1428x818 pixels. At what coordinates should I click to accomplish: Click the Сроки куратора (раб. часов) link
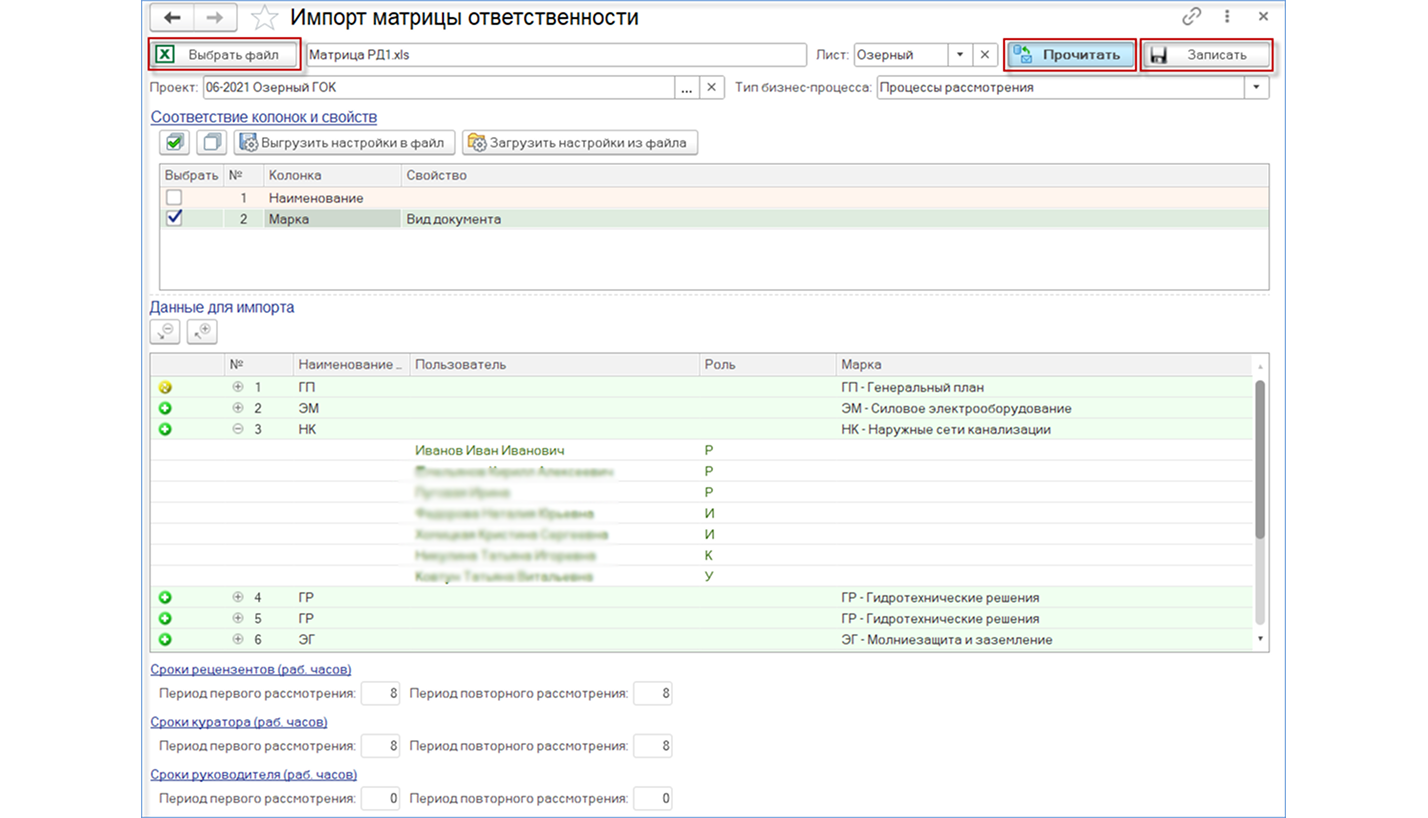point(239,721)
